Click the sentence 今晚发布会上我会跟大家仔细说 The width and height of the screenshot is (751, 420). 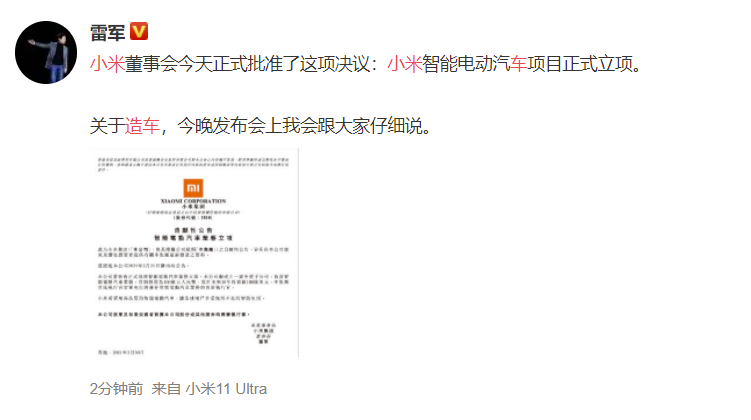300,126
